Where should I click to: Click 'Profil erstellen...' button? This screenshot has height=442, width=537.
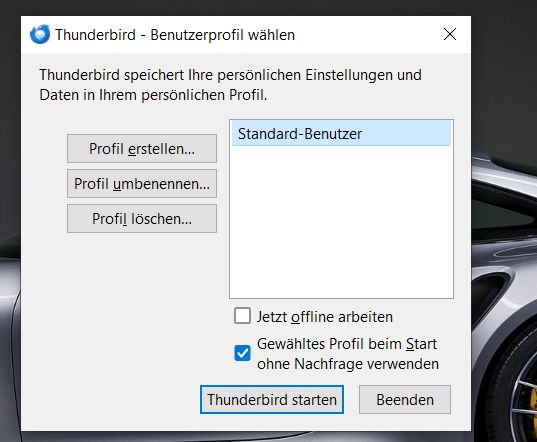[x=142, y=149]
